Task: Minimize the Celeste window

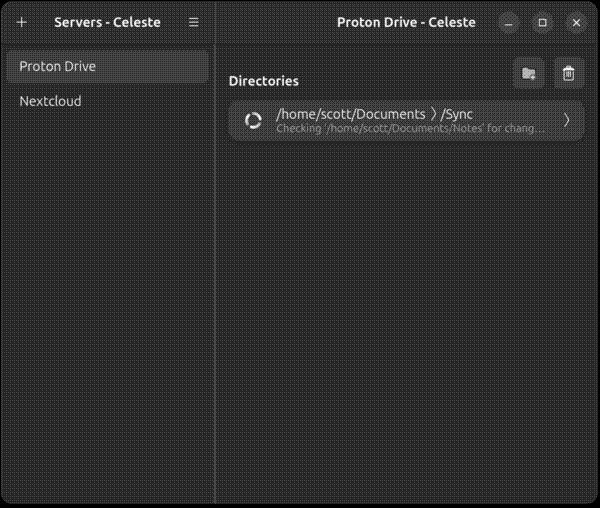Action: [x=509, y=23]
